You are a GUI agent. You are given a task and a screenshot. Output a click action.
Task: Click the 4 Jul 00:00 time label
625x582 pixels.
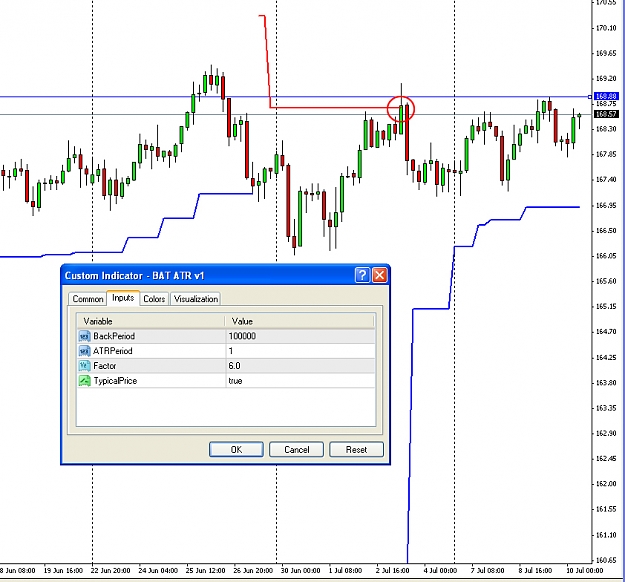(440, 570)
